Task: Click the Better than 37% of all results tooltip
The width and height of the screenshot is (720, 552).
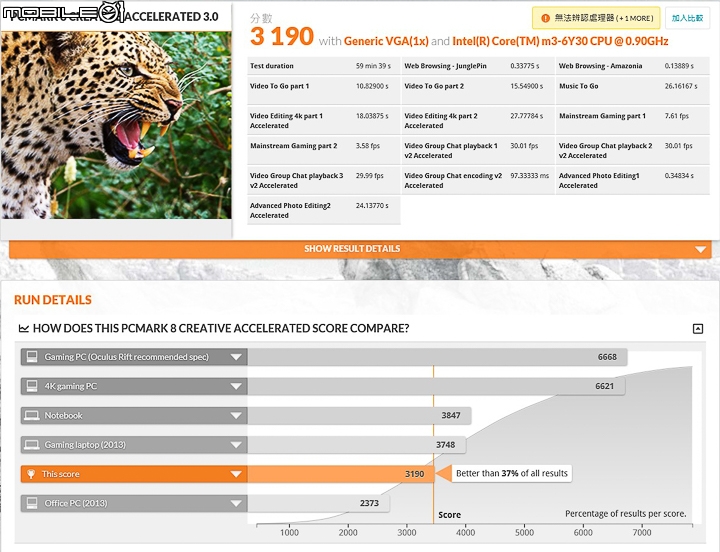Action: click(x=512, y=473)
